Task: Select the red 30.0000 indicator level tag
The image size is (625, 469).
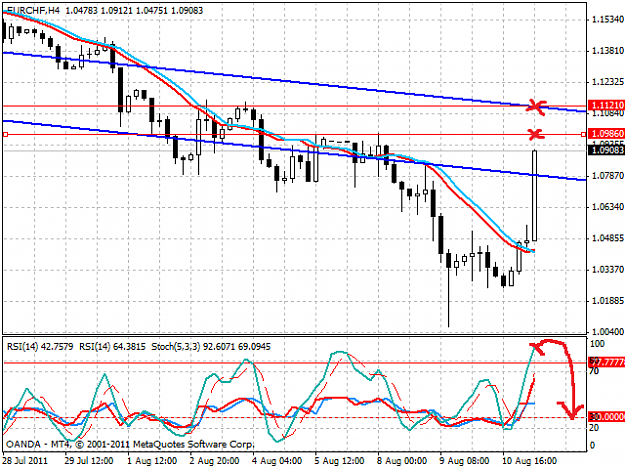Action: pyautogui.click(x=607, y=417)
